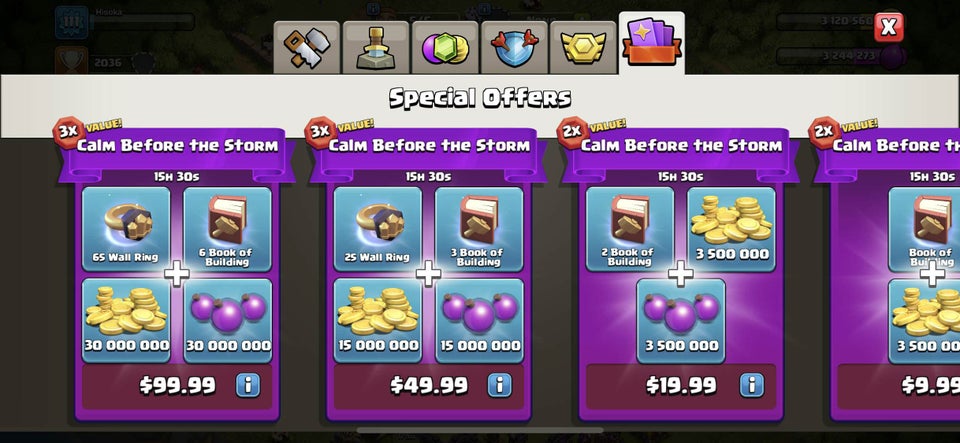The height and width of the screenshot is (443, 960).
Task: Open the gold pass badge tab
Action: [583, 48]
